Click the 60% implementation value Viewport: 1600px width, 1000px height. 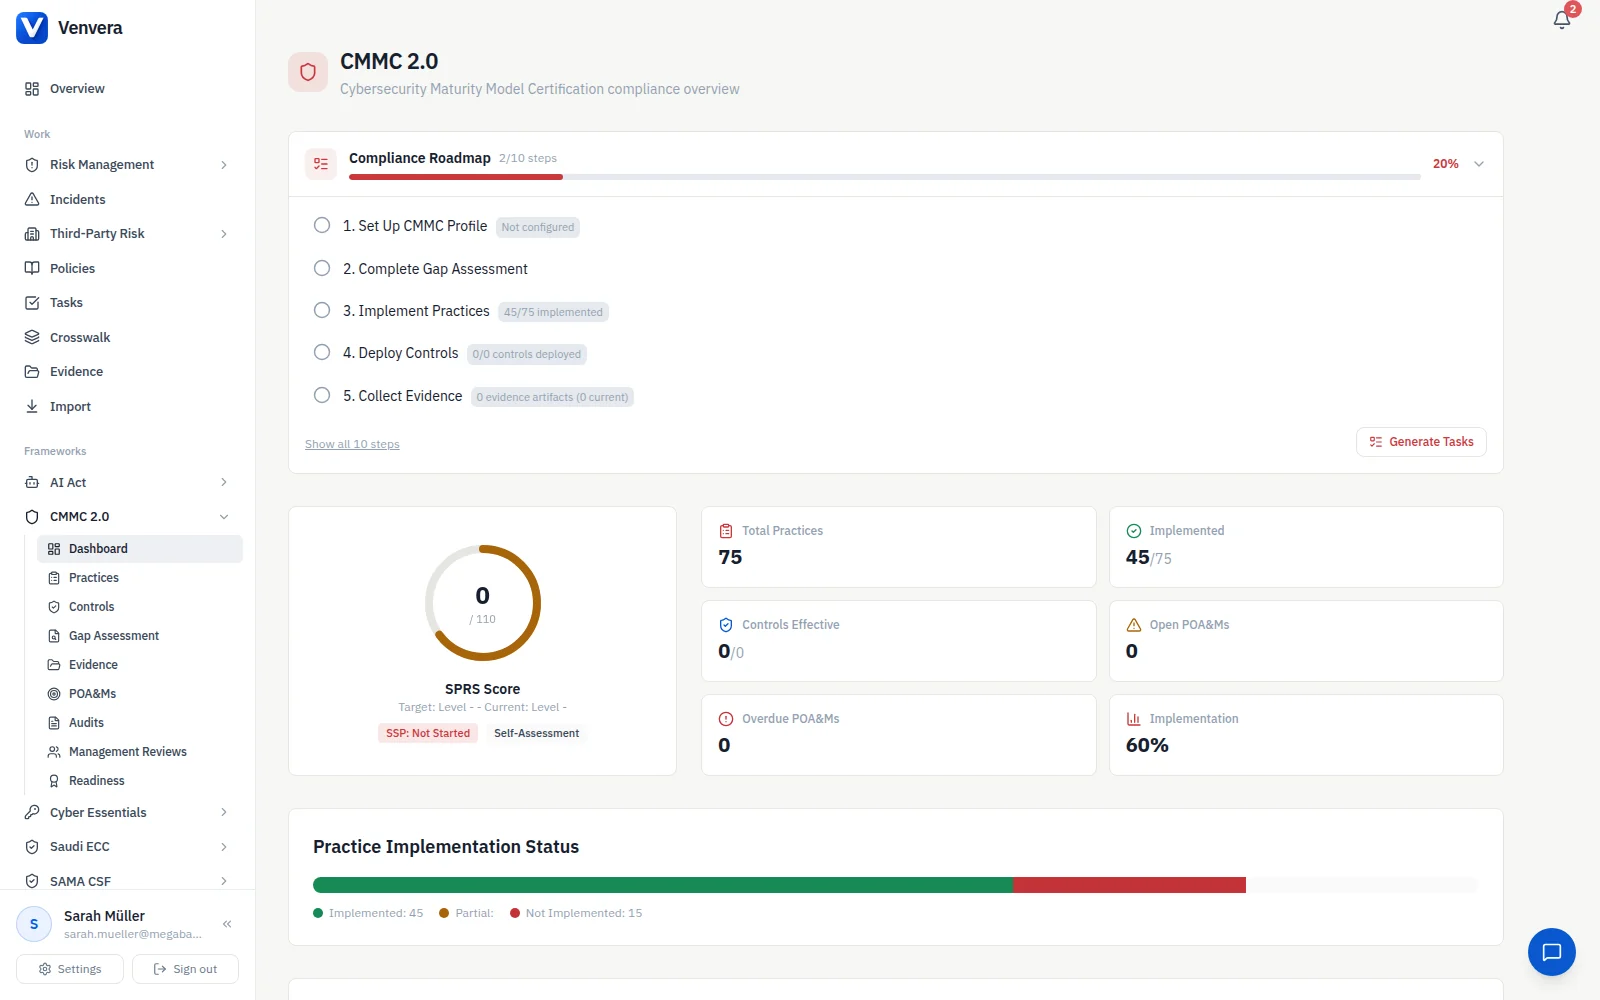[1147, 745]
